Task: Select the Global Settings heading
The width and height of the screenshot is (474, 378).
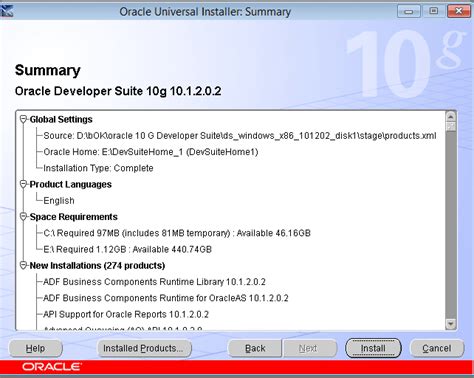Action: tap(61, 119)
